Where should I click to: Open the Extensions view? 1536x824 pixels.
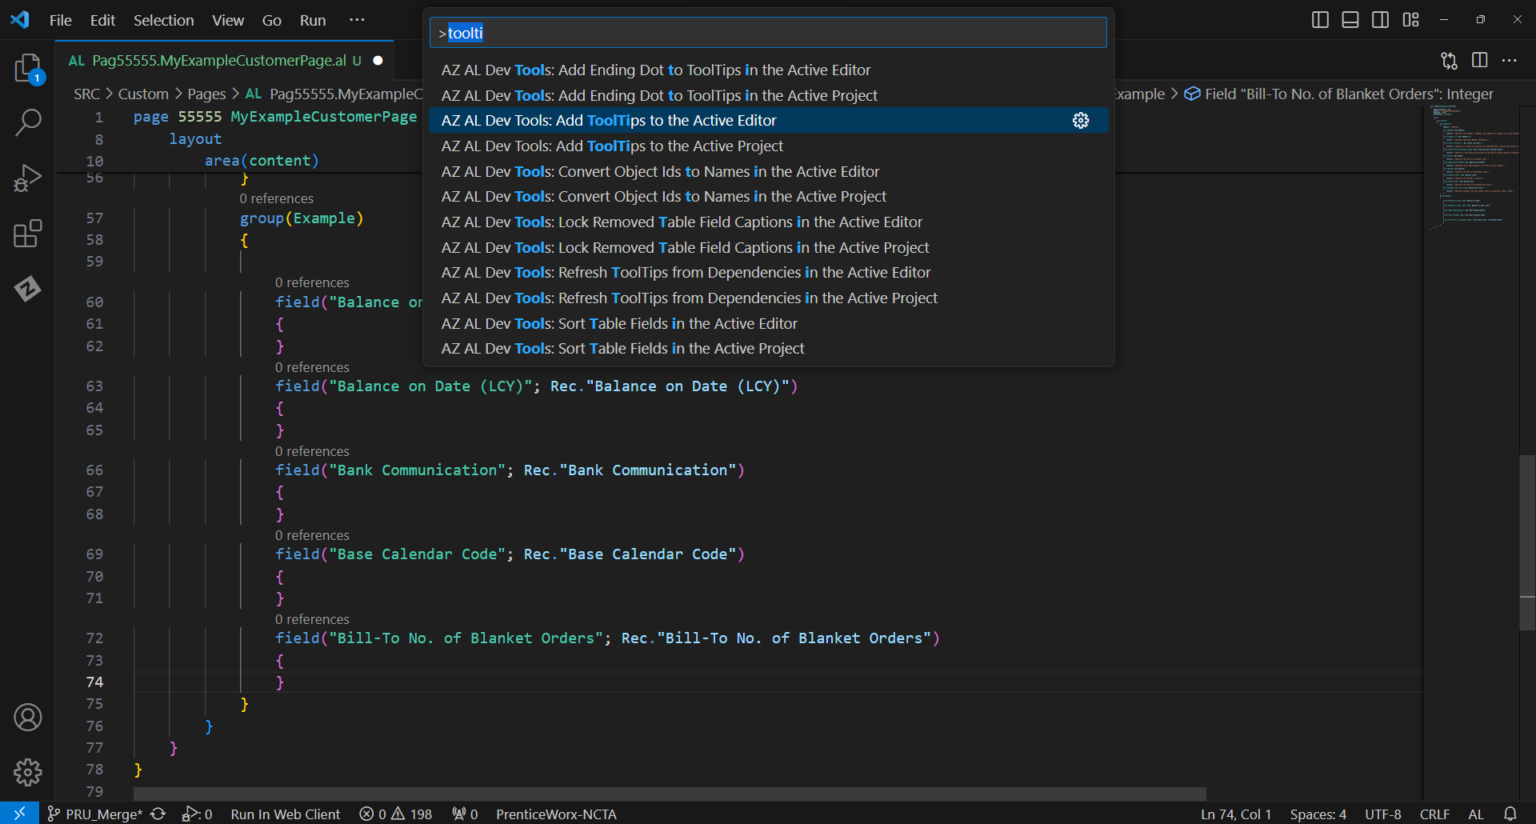coord(27,233)
